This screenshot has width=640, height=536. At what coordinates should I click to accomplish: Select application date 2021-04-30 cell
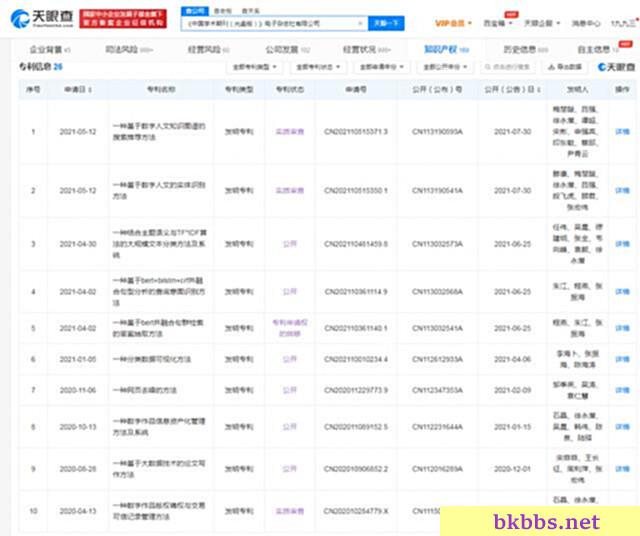(78, 244)
